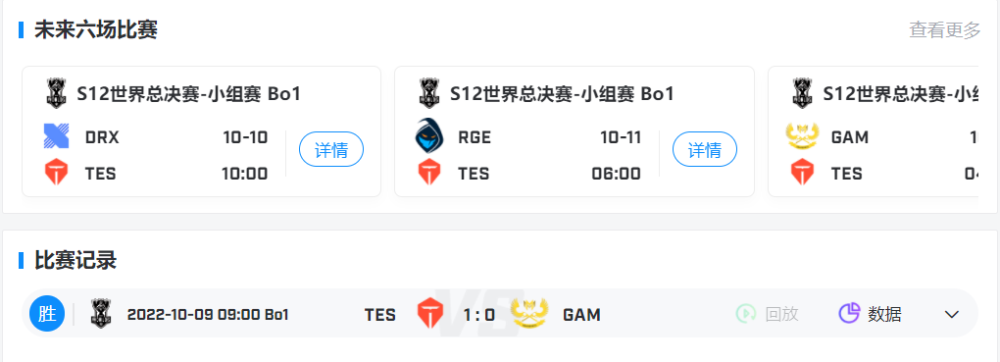
Task: Click the TES logo in match record
Action: pyautogui.click(x=429, y=314)
